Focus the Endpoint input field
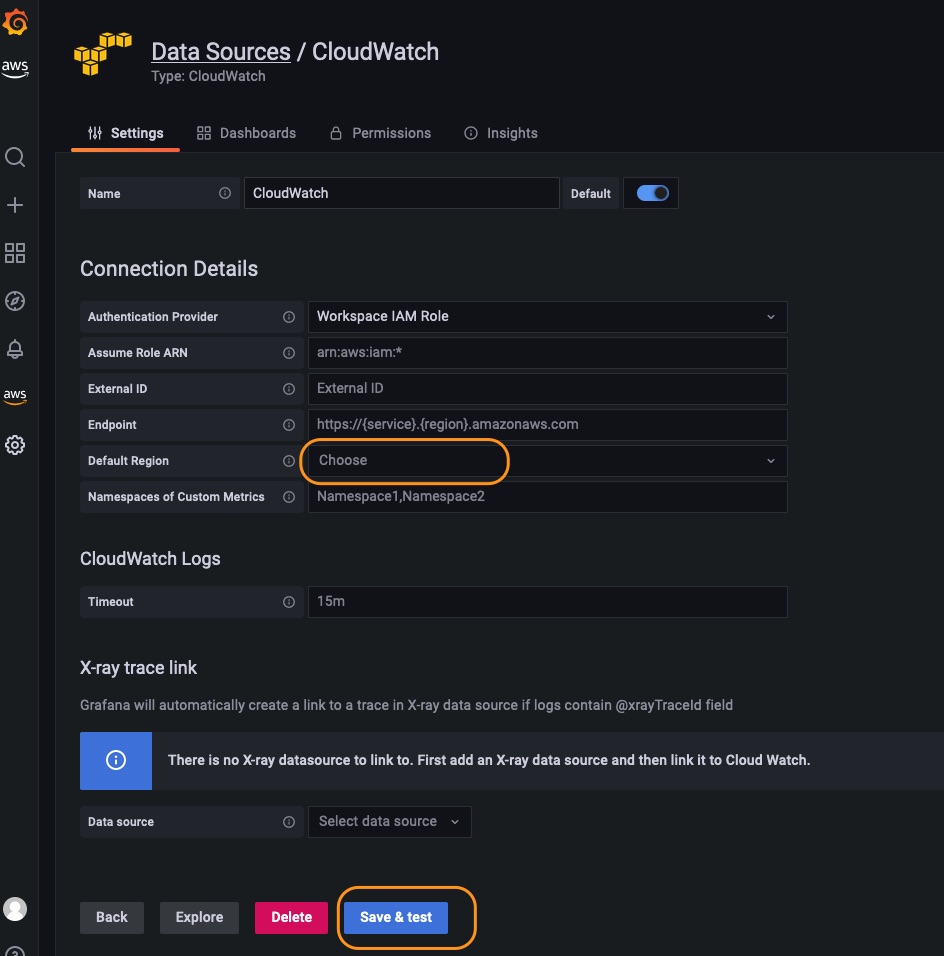 pos(548,425)
